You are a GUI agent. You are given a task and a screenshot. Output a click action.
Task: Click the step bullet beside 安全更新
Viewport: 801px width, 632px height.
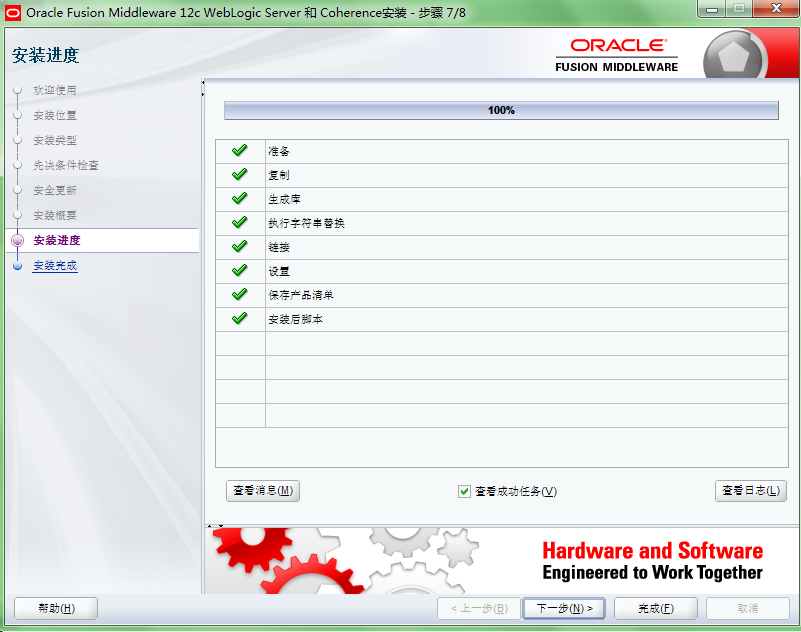click(x=18, y=190)
